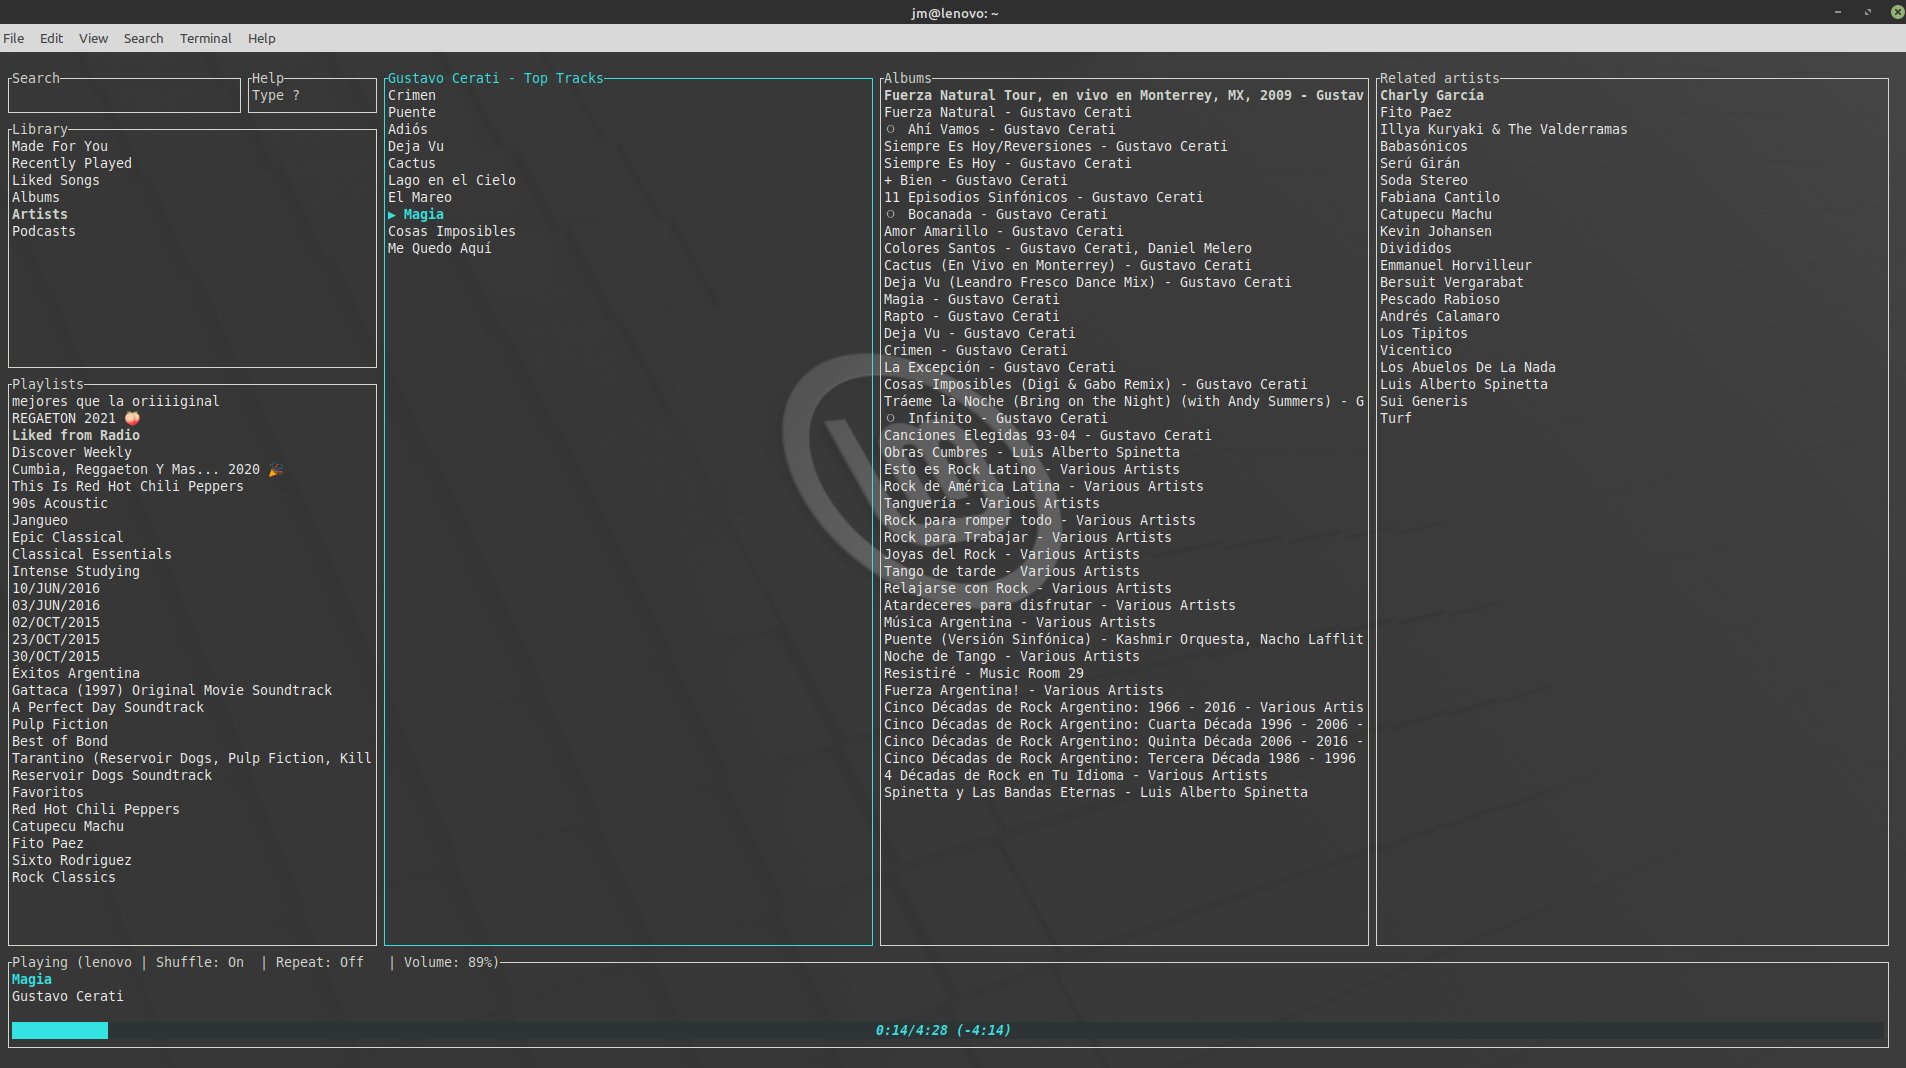Image resolution: width=1906 pixels, height=1068 pixels.
Task: Open the Terminal menu
Action: [x=205, y=38]
